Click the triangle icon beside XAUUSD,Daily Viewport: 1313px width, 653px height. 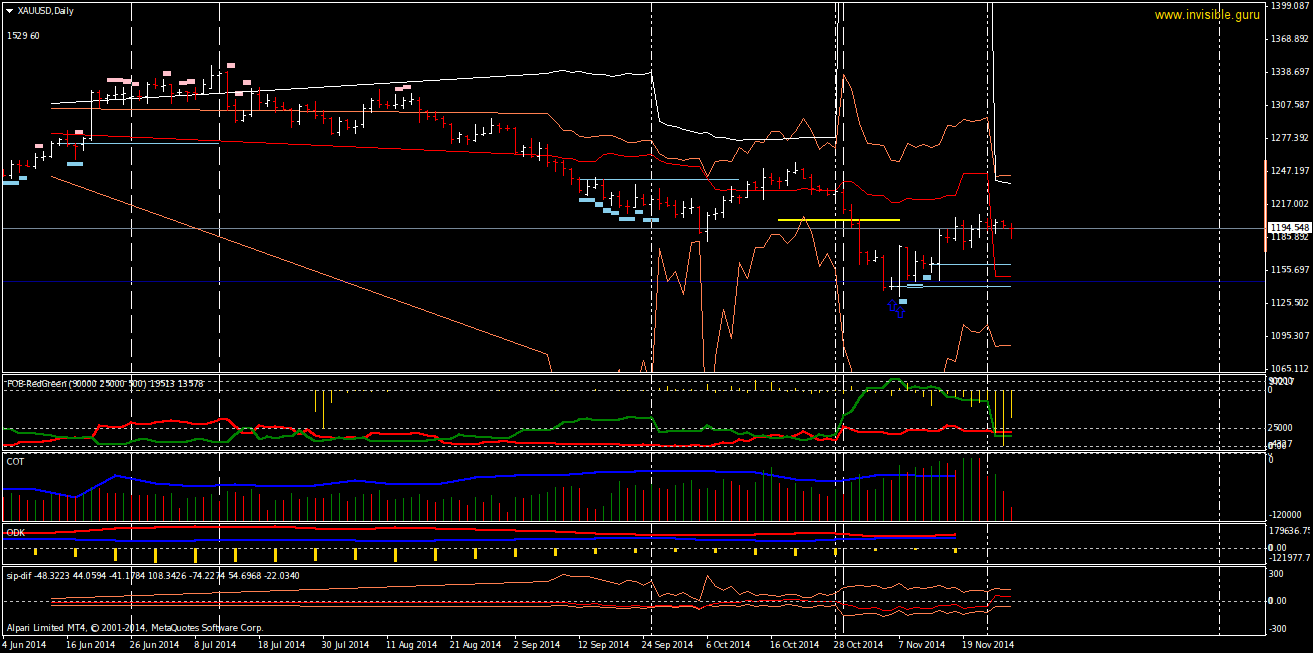coord(9,10)
